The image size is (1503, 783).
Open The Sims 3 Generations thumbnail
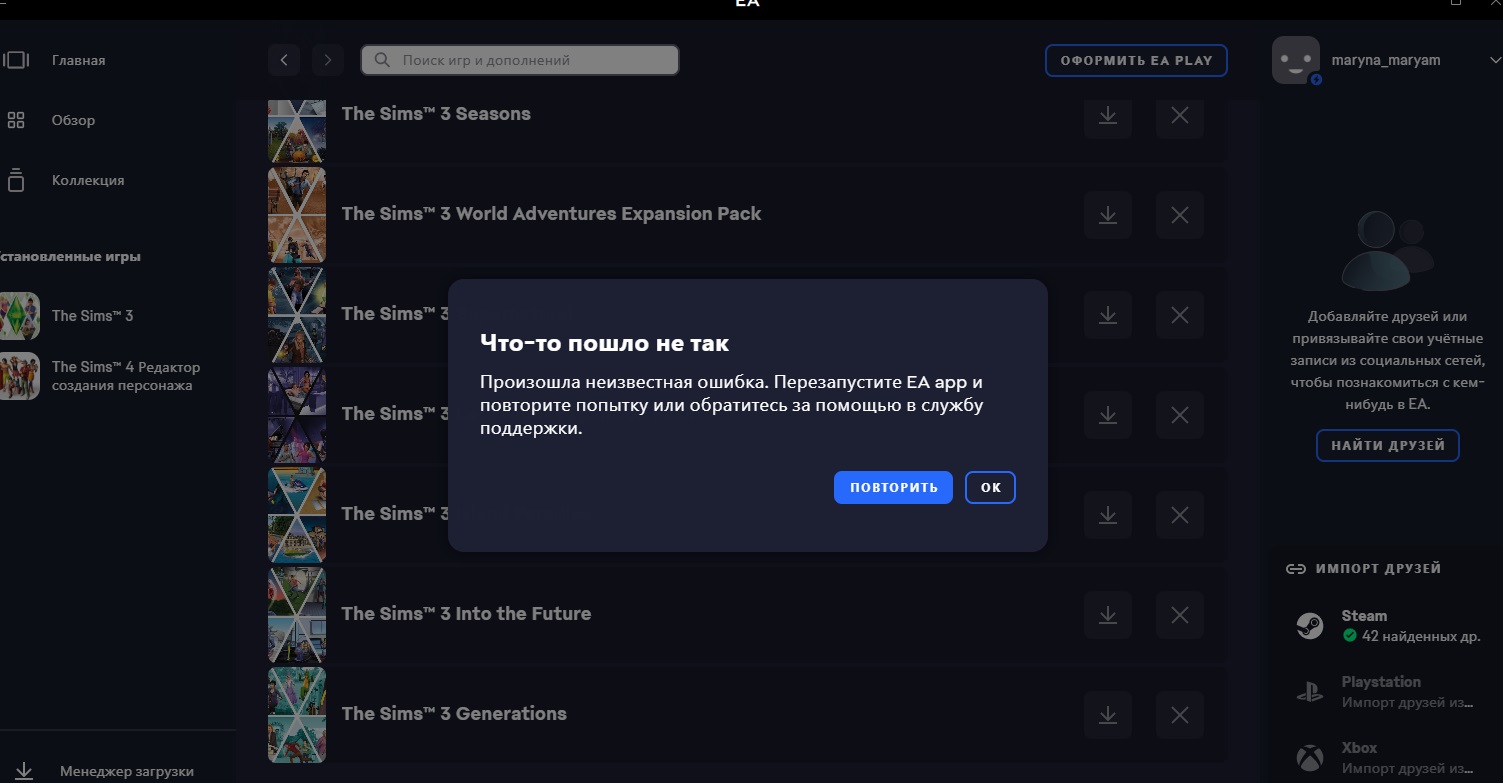[297, 714]
